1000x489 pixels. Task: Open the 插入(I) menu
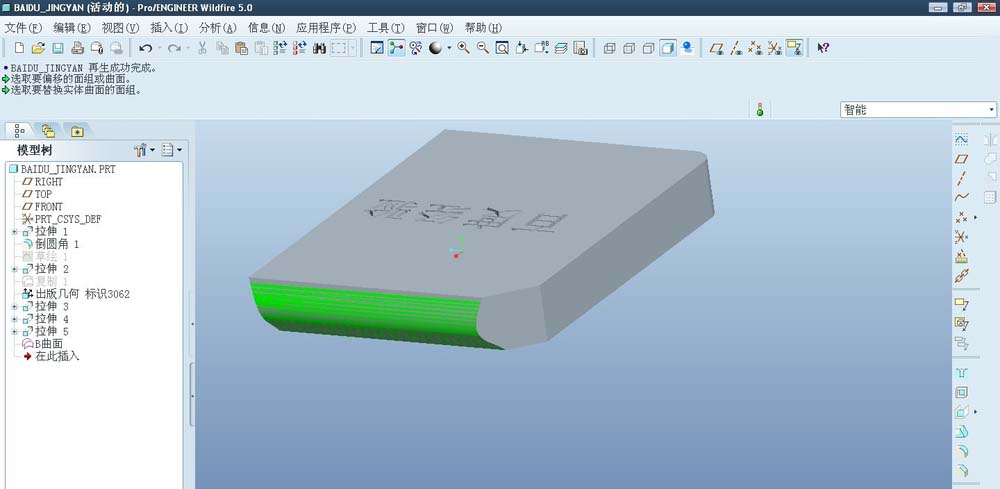[169, 28]
